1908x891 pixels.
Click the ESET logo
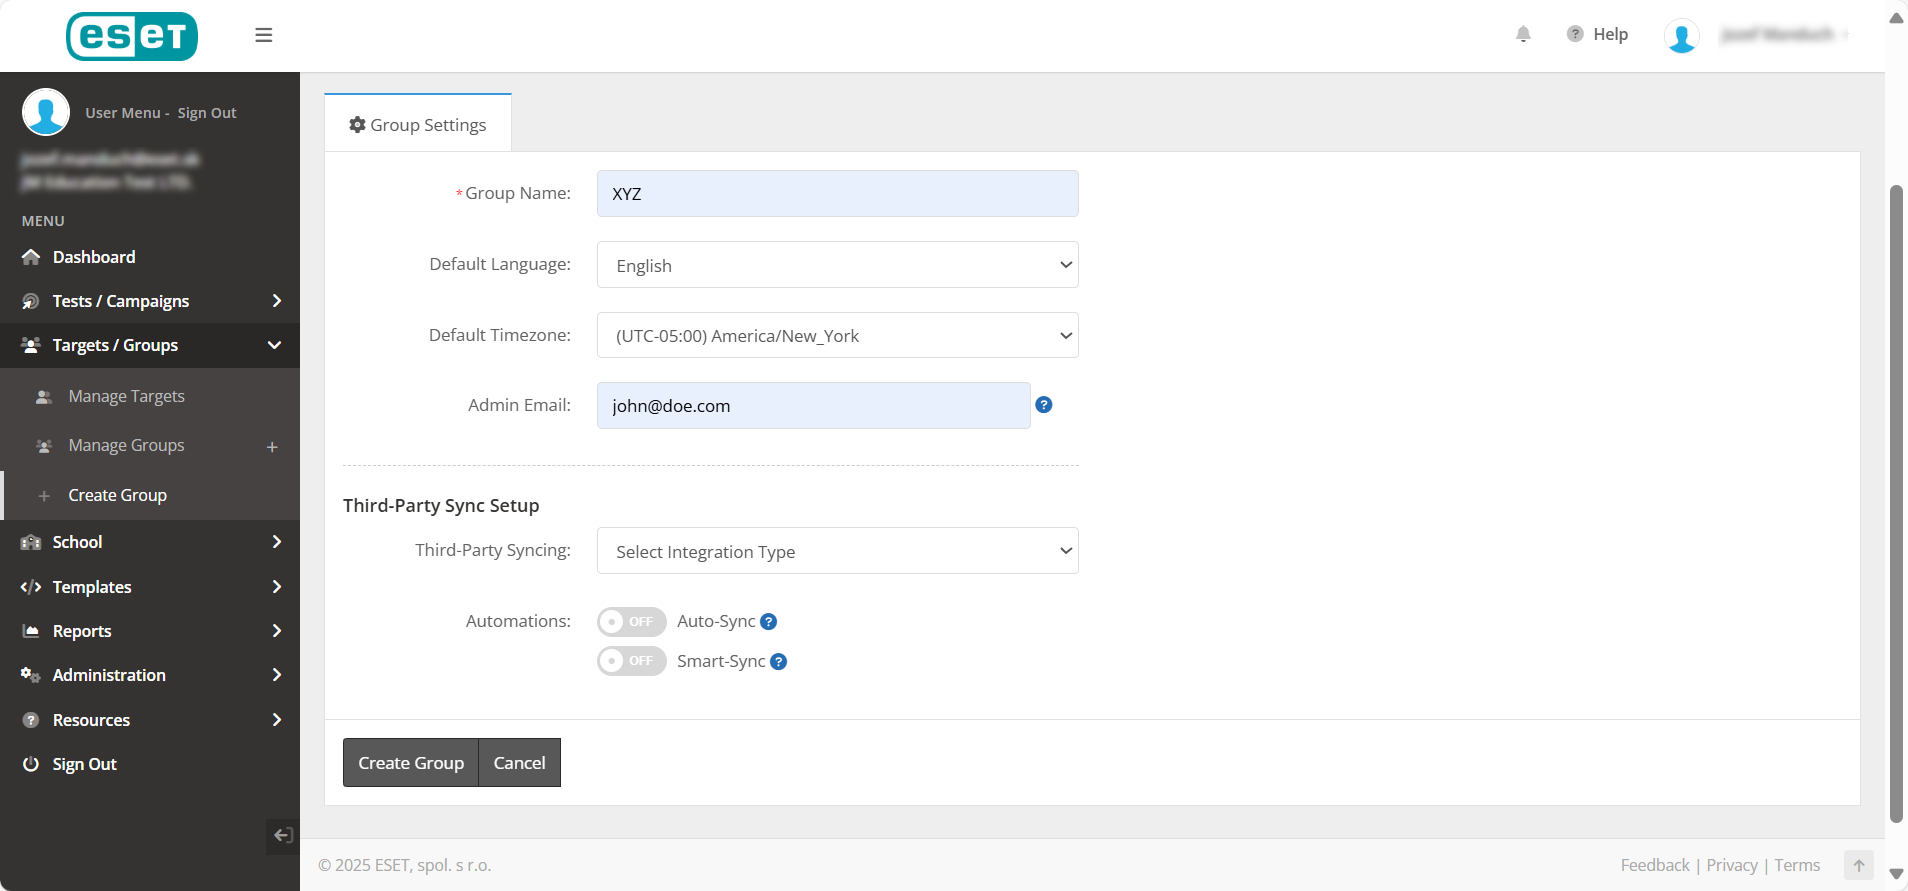[x=132, y=36]
